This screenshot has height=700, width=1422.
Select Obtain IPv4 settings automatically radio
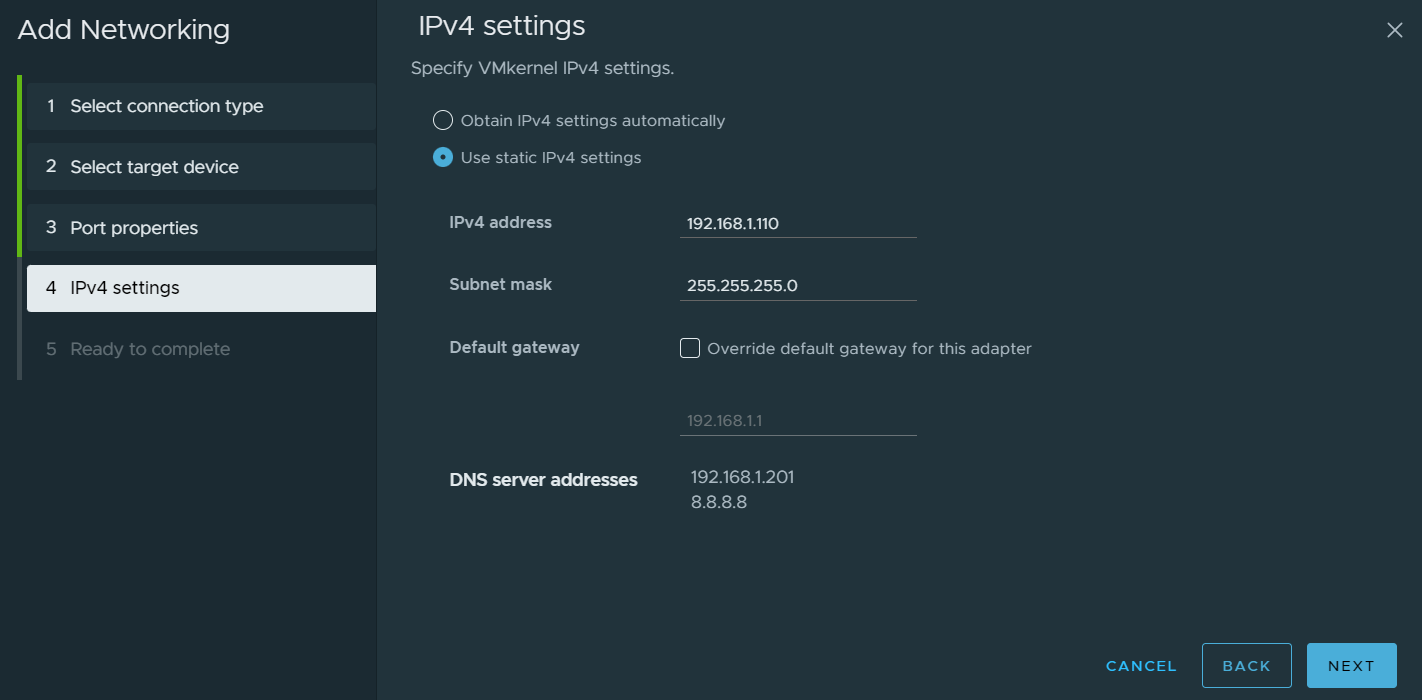click(443, 121)
